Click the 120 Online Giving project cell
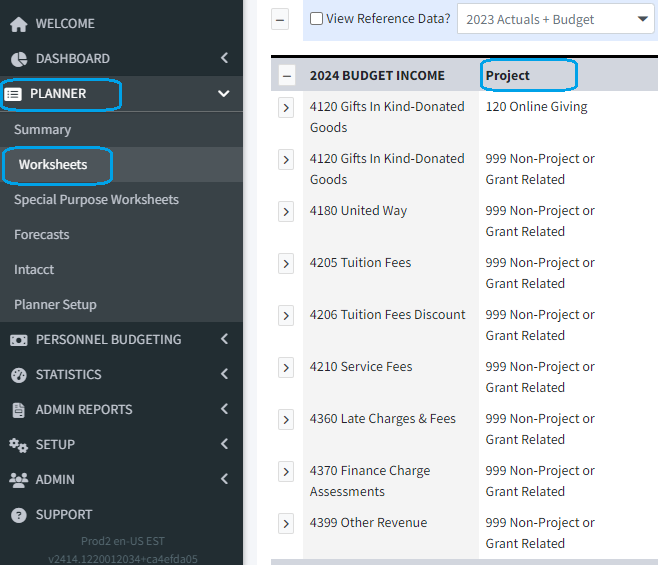 click(x=536, y=107)
